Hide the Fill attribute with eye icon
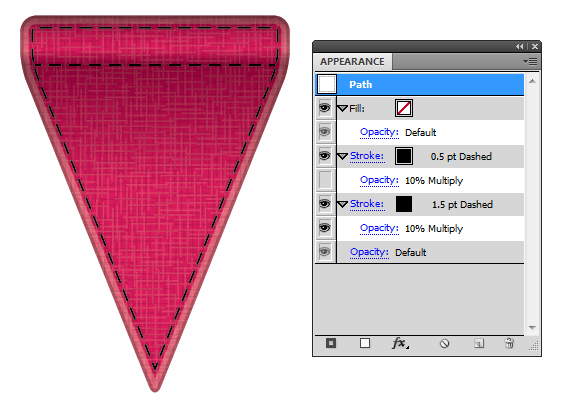Viewport: 566px width, 419px height. pyautogui.click(x=325, y=108)
